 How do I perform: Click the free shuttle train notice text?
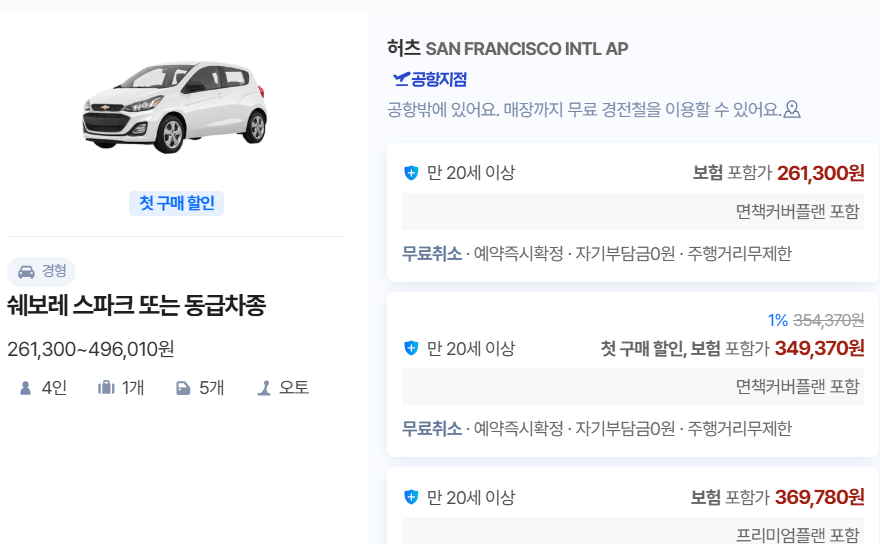[584, 109]
